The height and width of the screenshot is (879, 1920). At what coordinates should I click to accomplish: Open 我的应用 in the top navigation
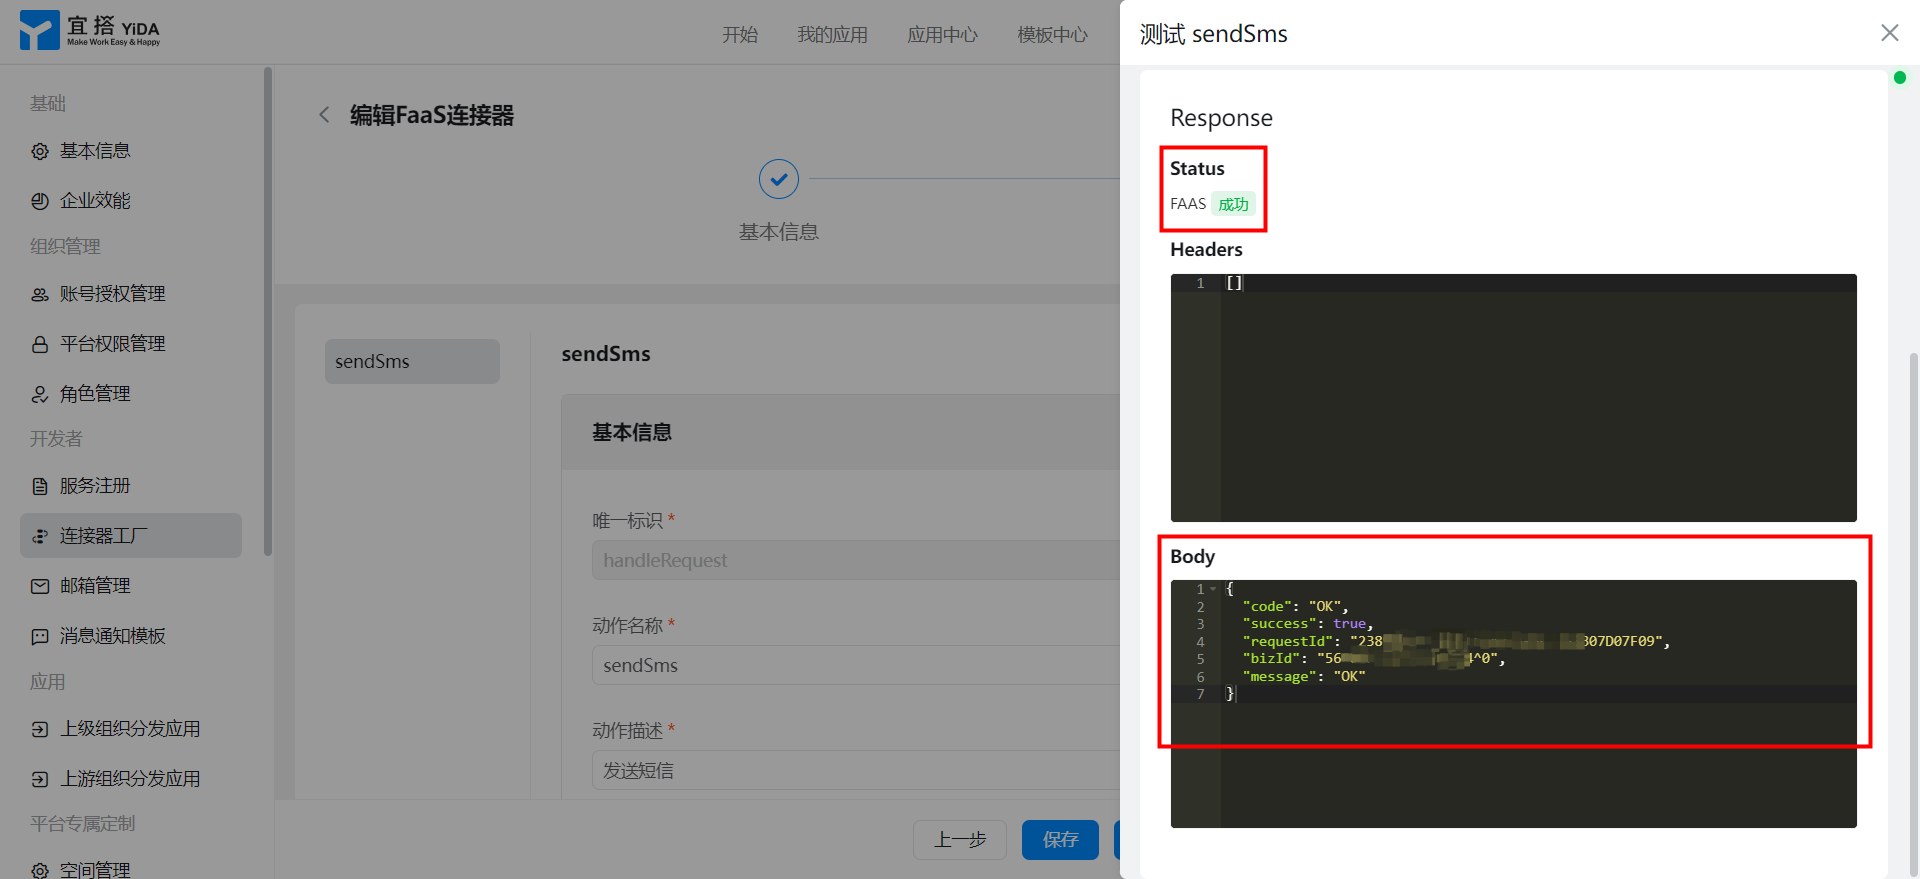(x=832, y=35)
